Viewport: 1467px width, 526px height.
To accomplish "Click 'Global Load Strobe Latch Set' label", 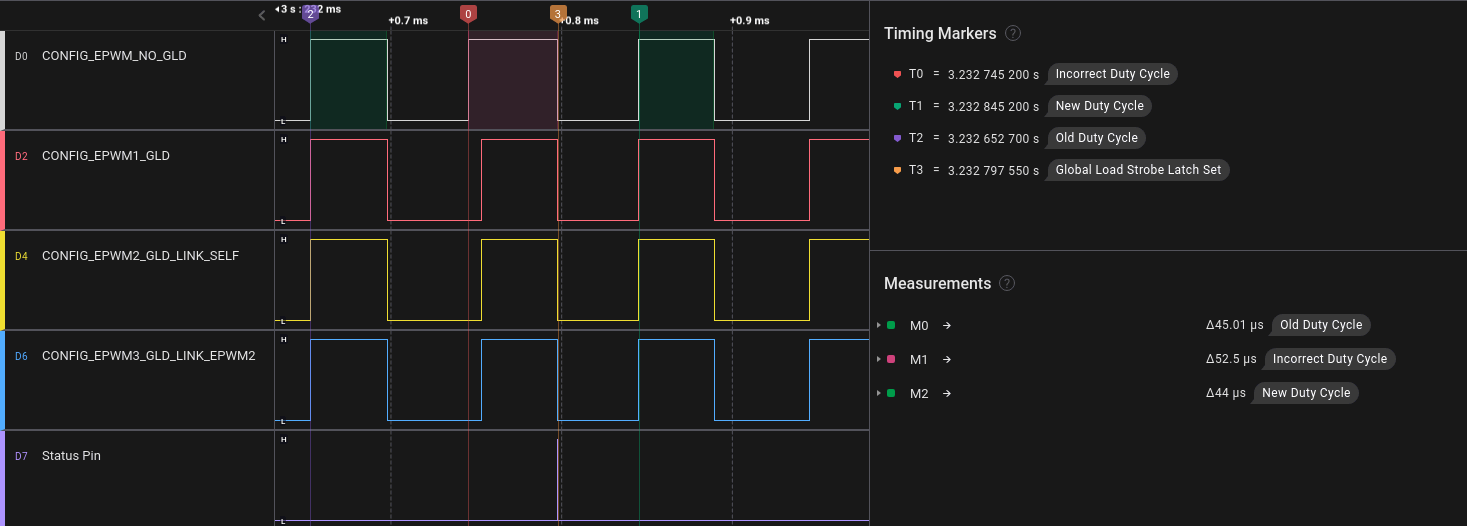I will coord(1138,170).
